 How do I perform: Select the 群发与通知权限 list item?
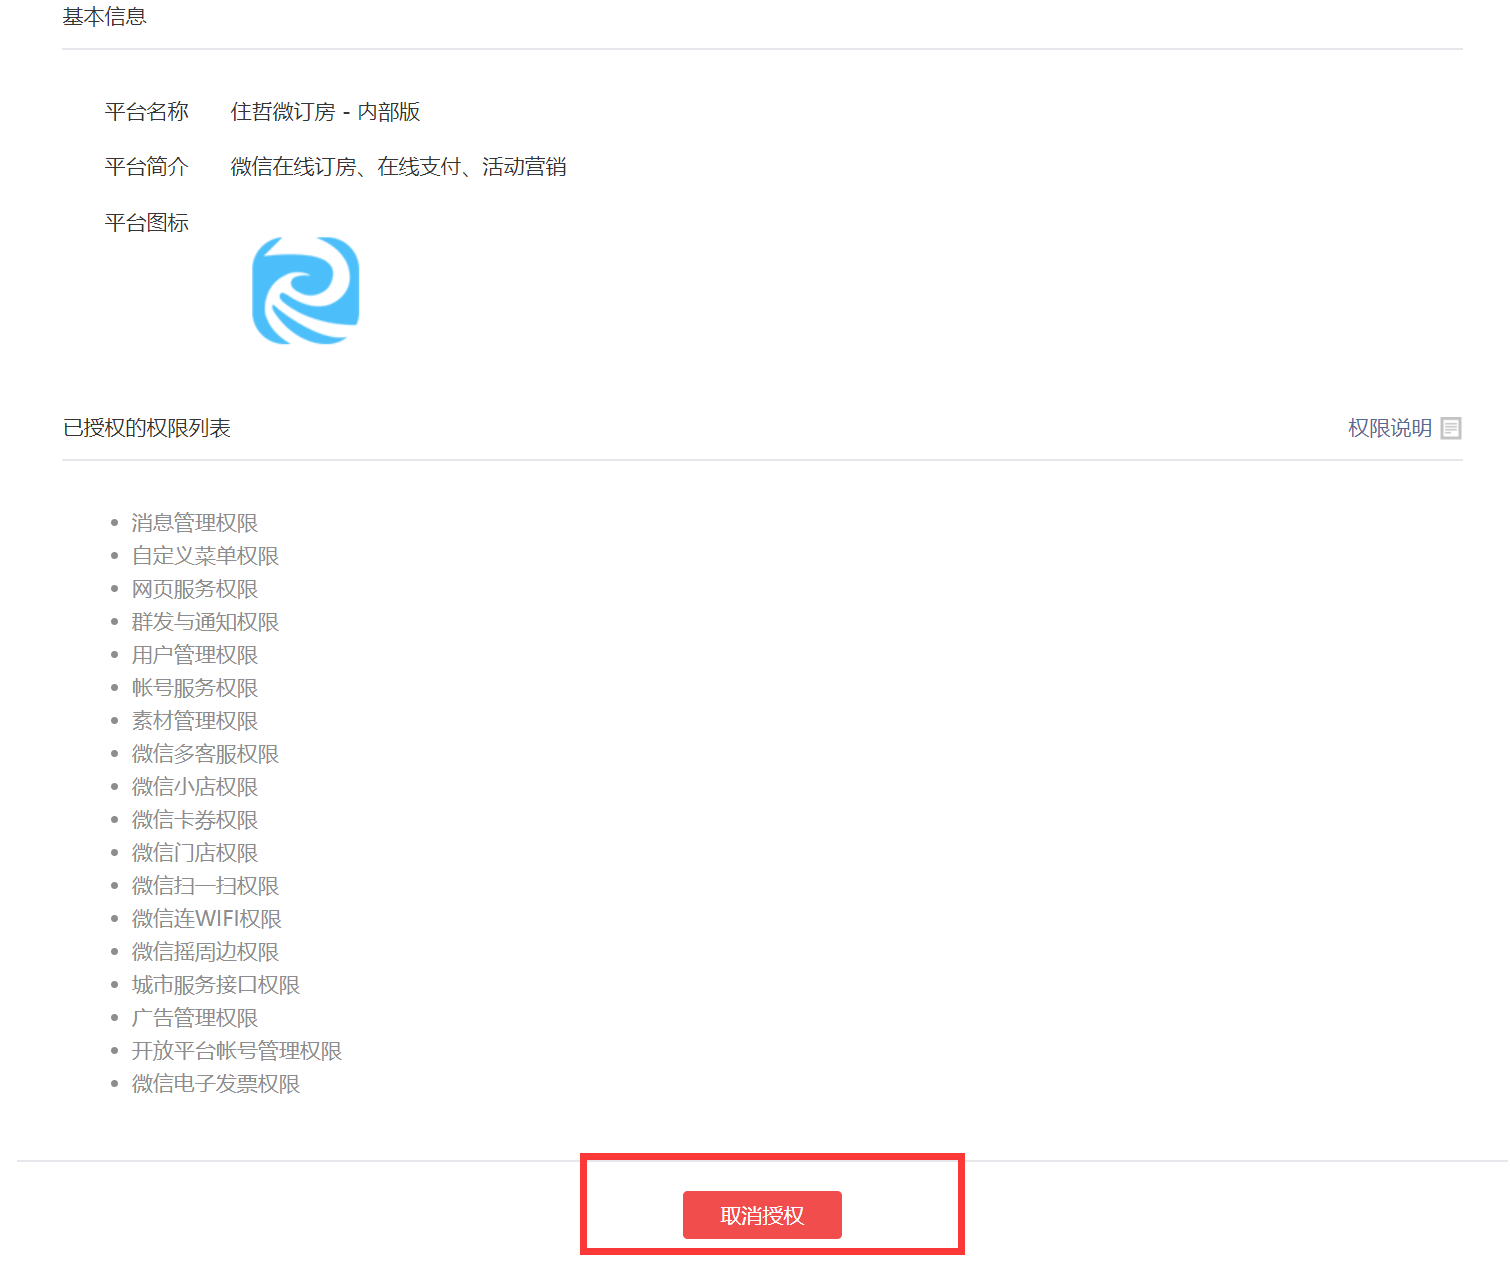click(205, 622)
